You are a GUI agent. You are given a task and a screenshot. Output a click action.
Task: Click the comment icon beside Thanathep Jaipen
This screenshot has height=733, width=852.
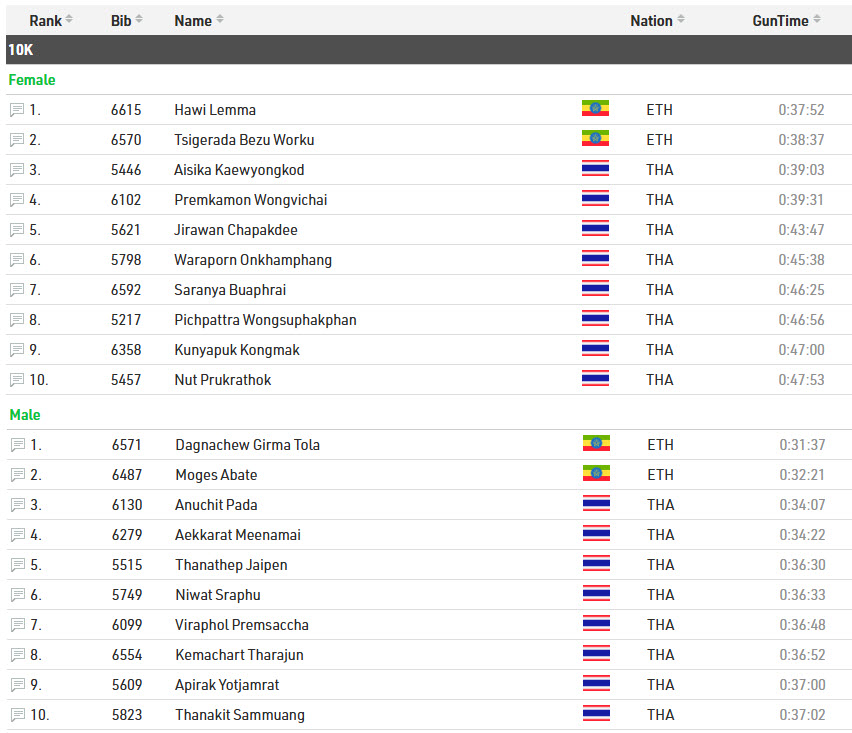(x=18, y=565)
